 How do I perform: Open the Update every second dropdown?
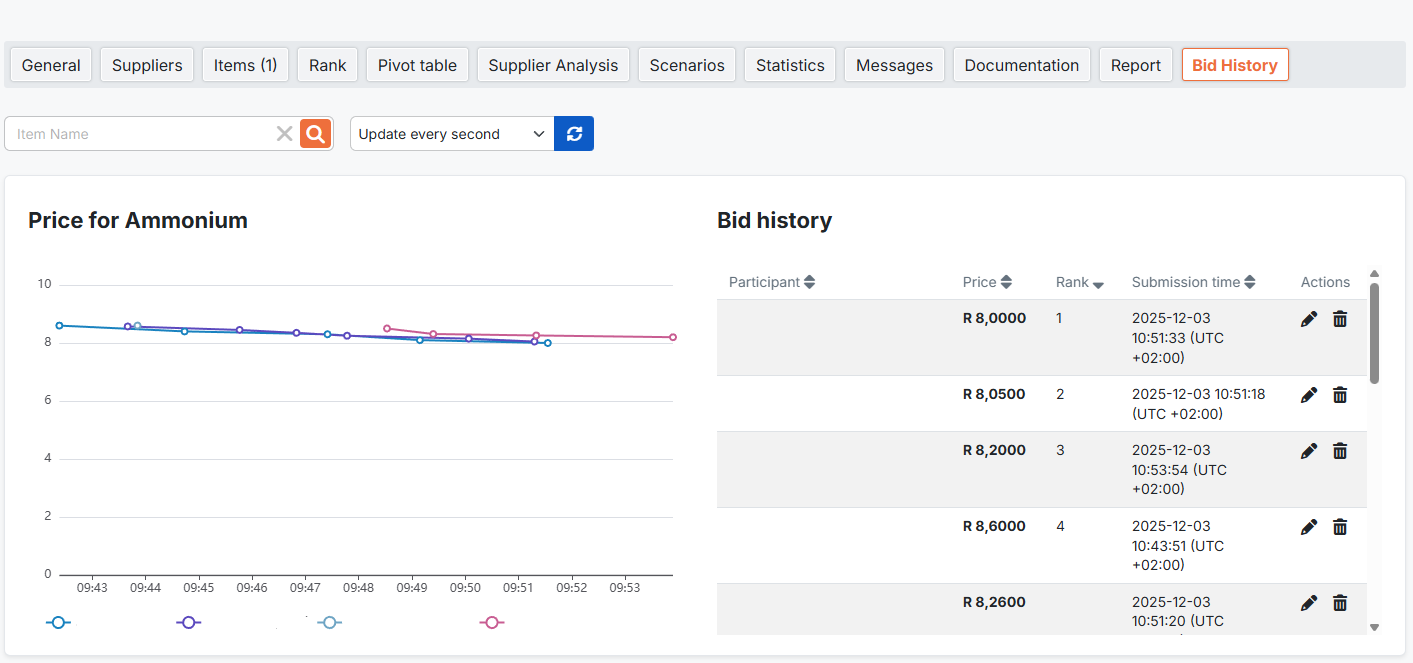[451, 134]
